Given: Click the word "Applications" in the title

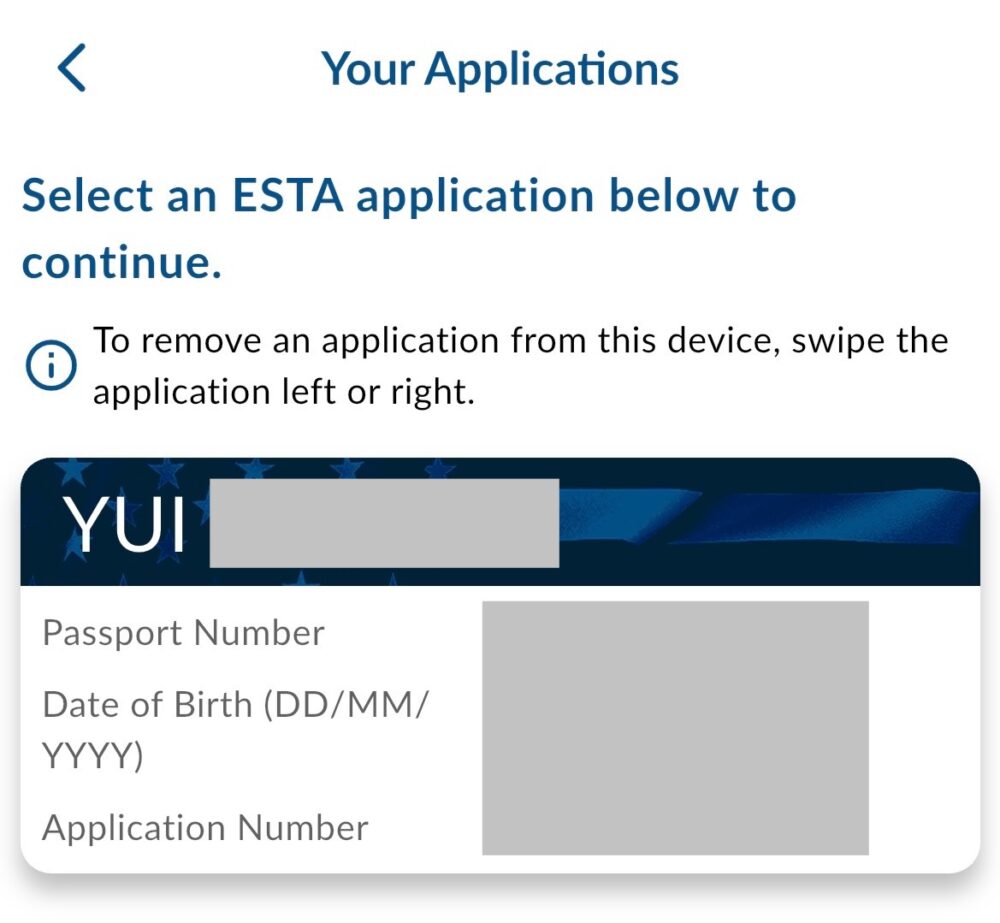Looking at the screenshot, I should click(x=552, y=69).
